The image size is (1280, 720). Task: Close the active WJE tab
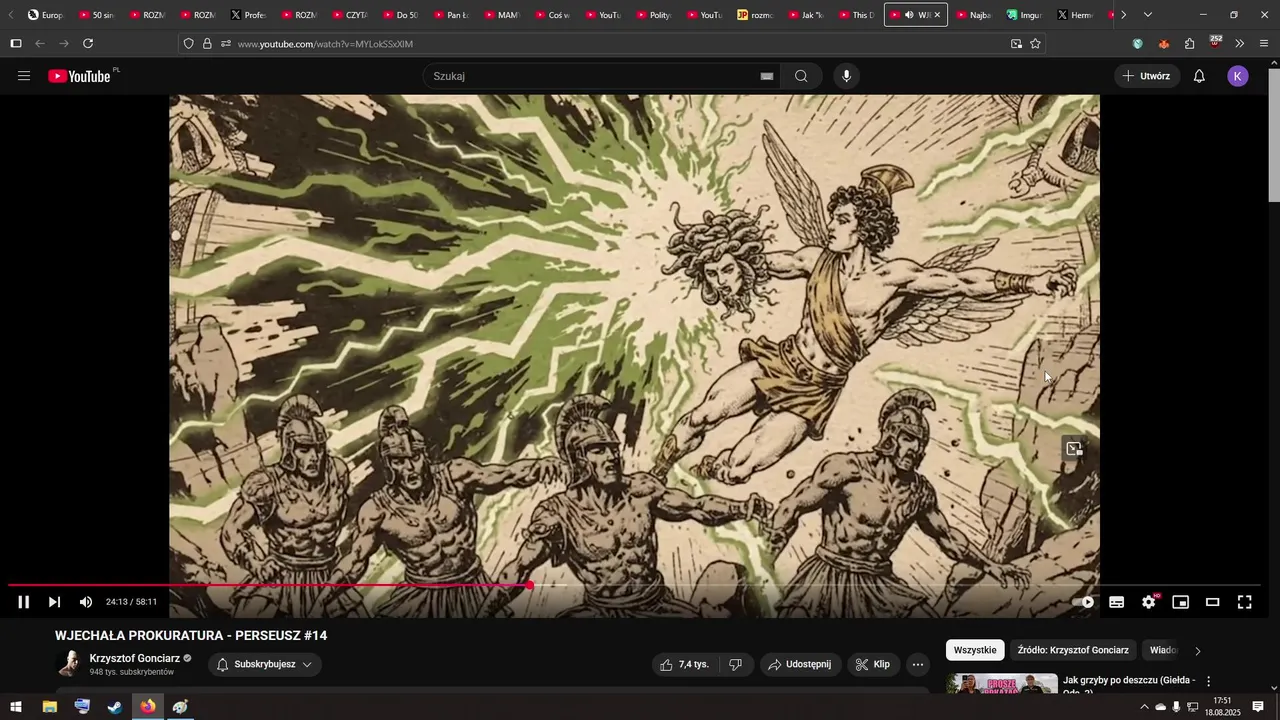[x=937, y=15]
